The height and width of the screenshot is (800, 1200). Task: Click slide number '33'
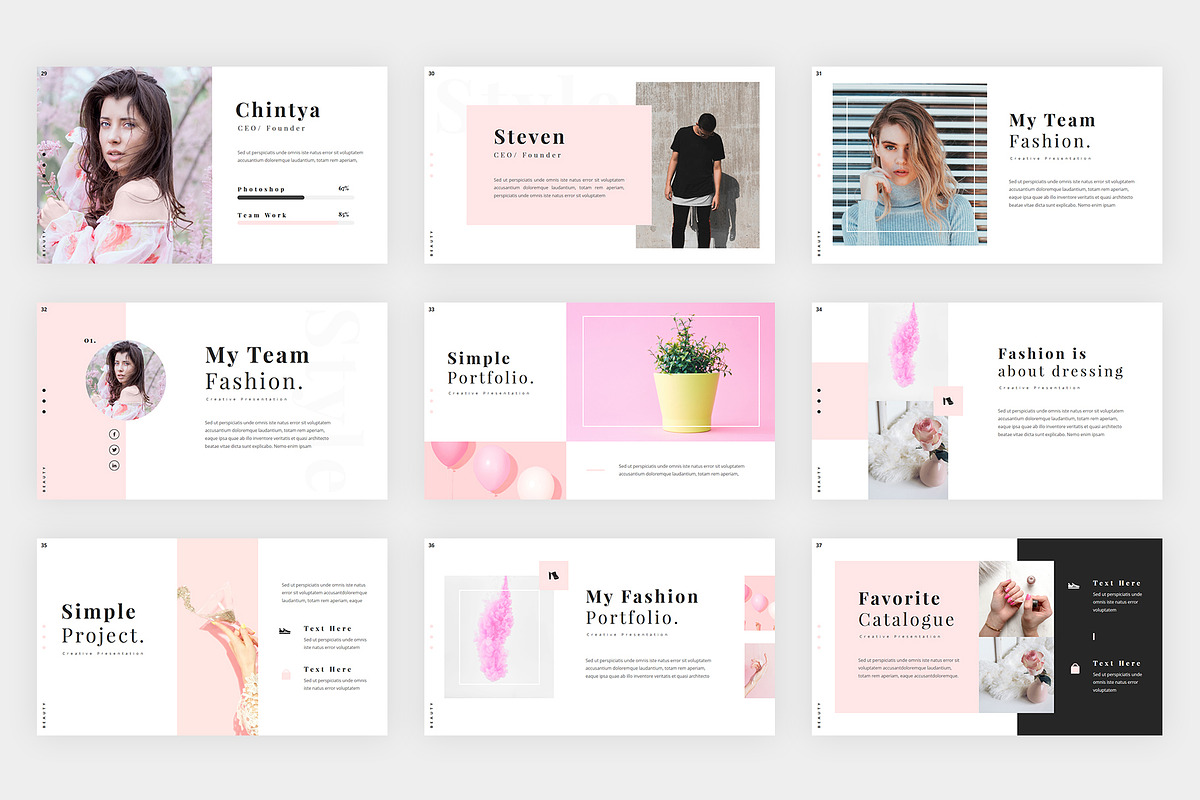431,309
